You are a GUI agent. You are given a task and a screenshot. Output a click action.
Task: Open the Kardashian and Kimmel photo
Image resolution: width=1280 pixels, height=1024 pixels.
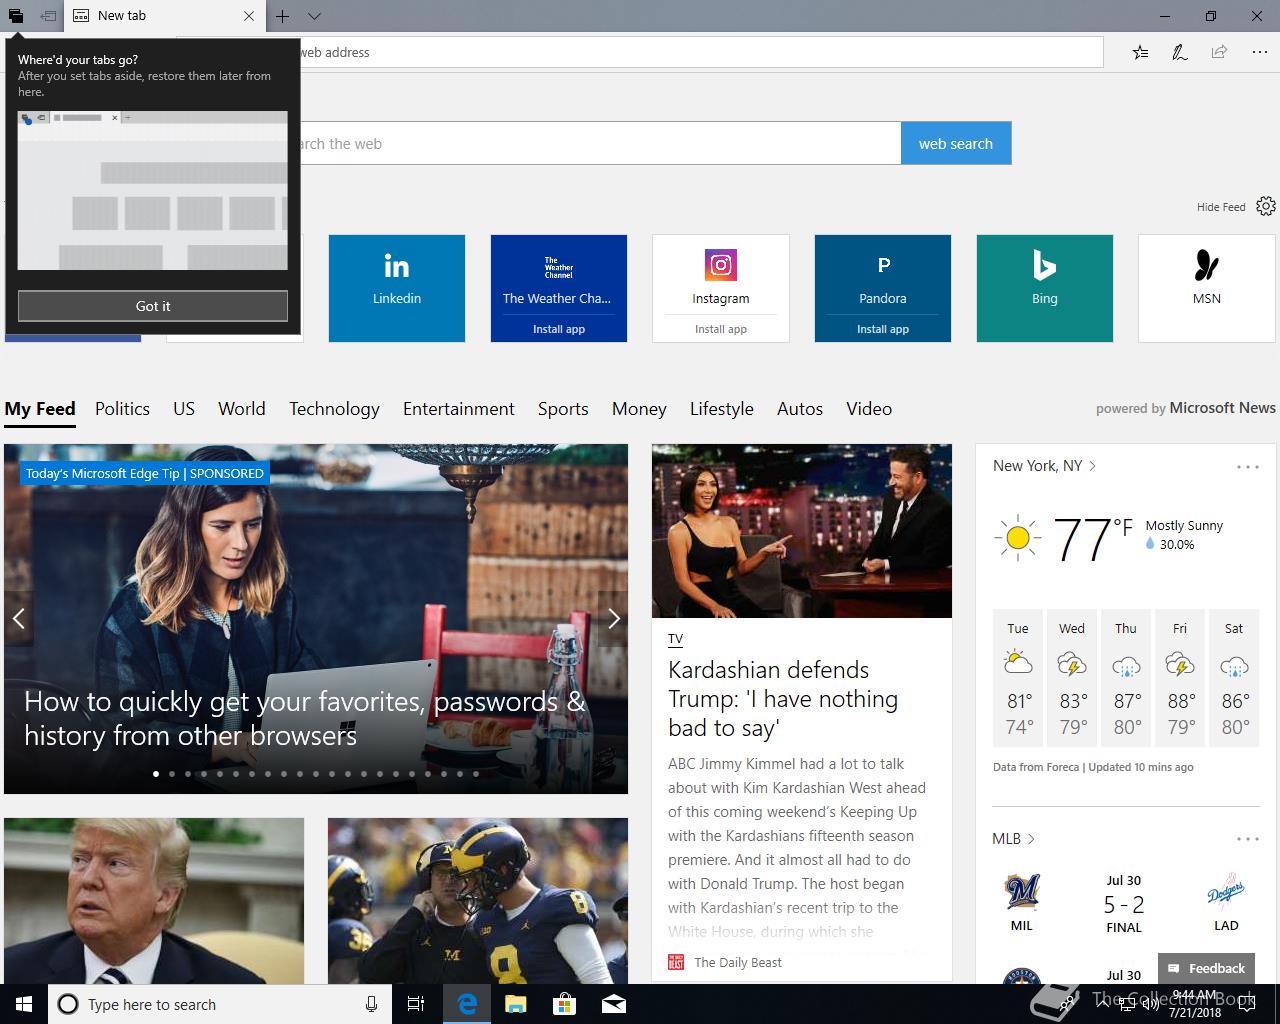[802, 531]
